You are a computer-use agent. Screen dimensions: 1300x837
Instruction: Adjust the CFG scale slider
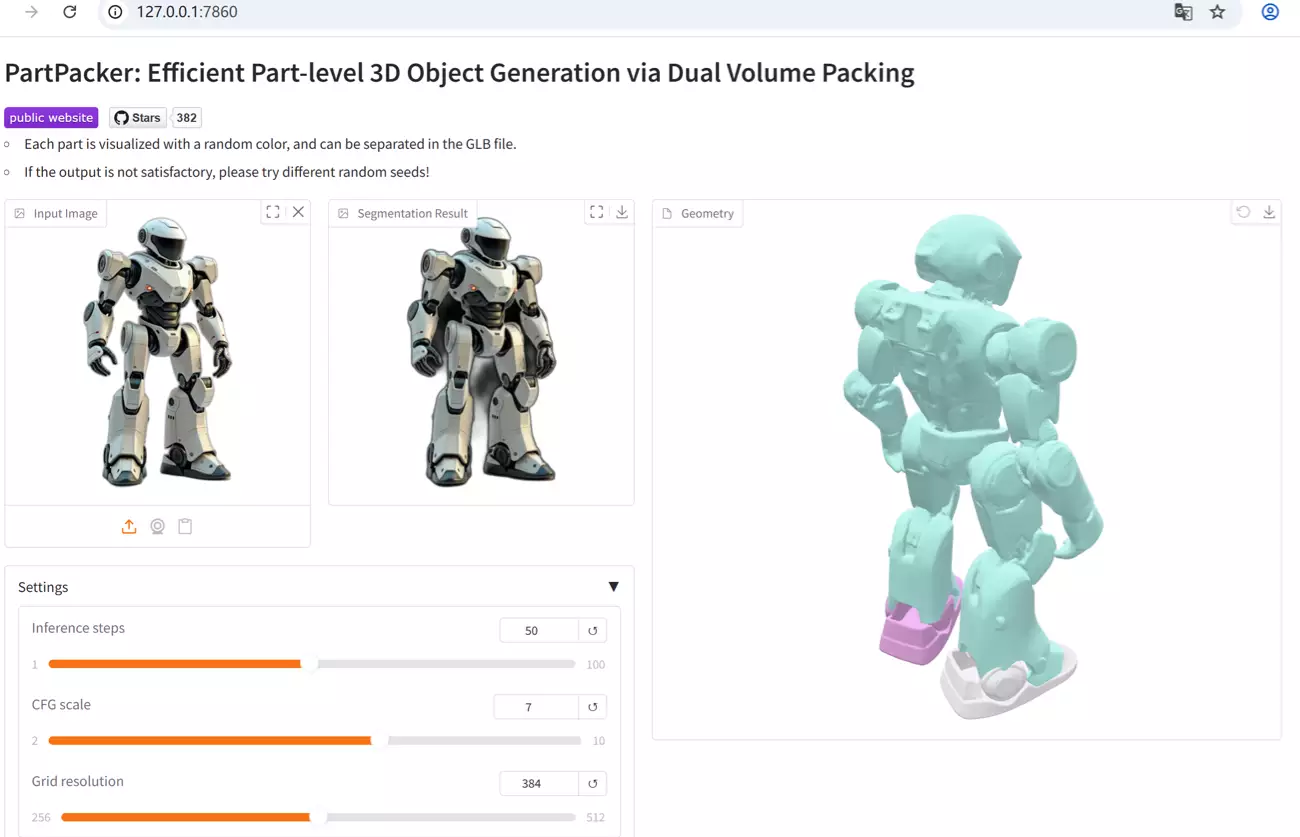point(314,741)
